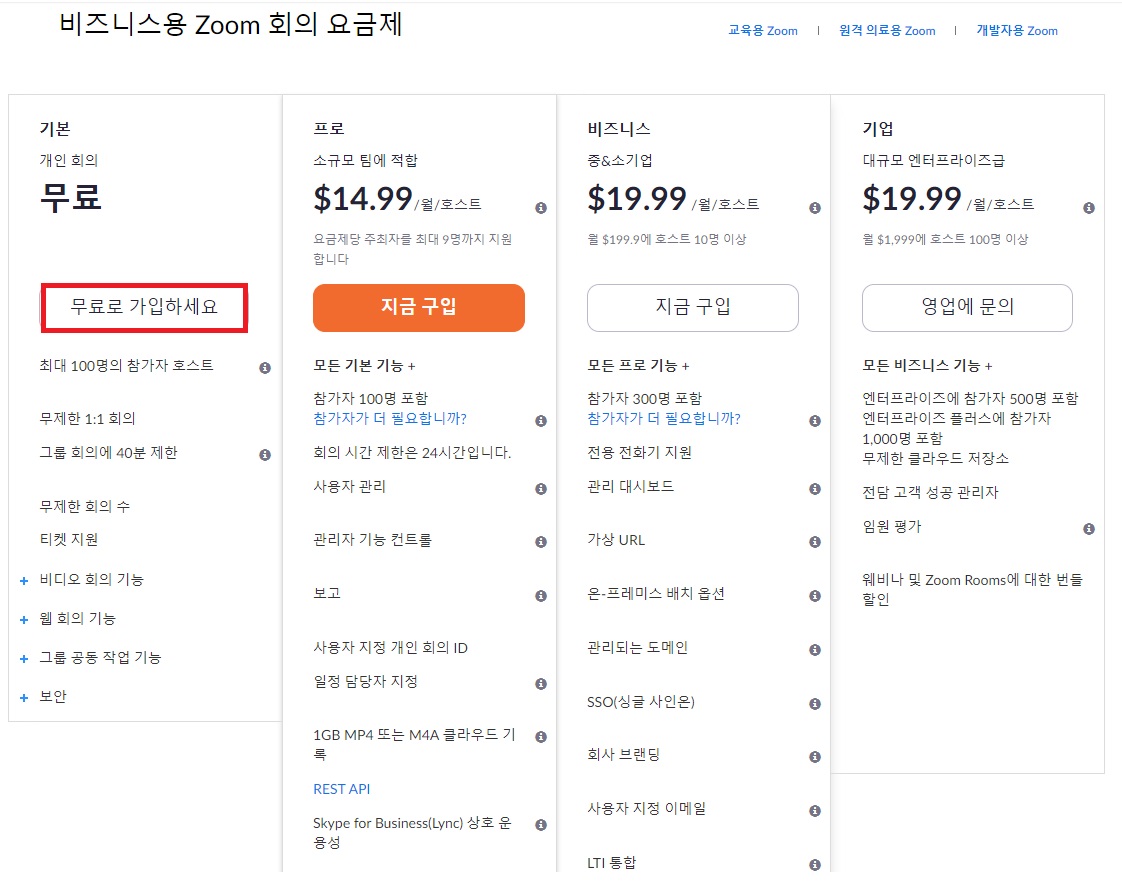1122x890 pixels.
Task: Click 모든 비즈니스 기능 + heading
Action: (x=927, y=366)
